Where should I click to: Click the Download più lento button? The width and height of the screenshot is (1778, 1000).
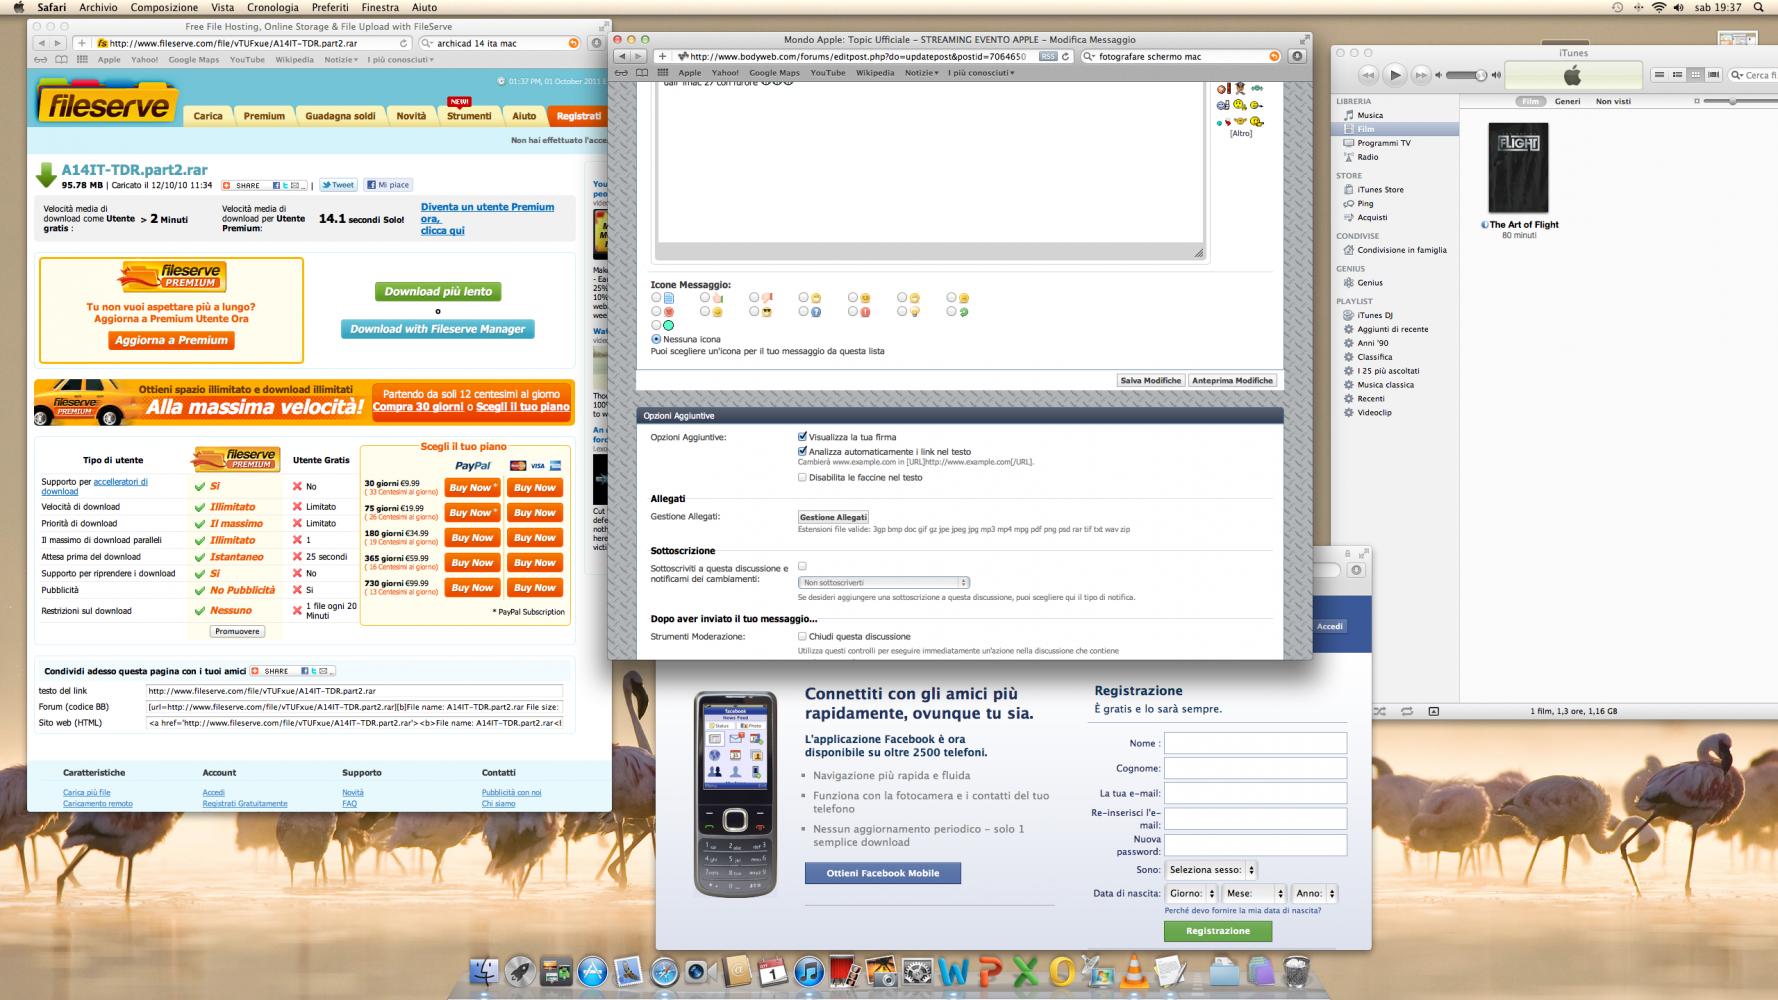(x=438, y=291)
